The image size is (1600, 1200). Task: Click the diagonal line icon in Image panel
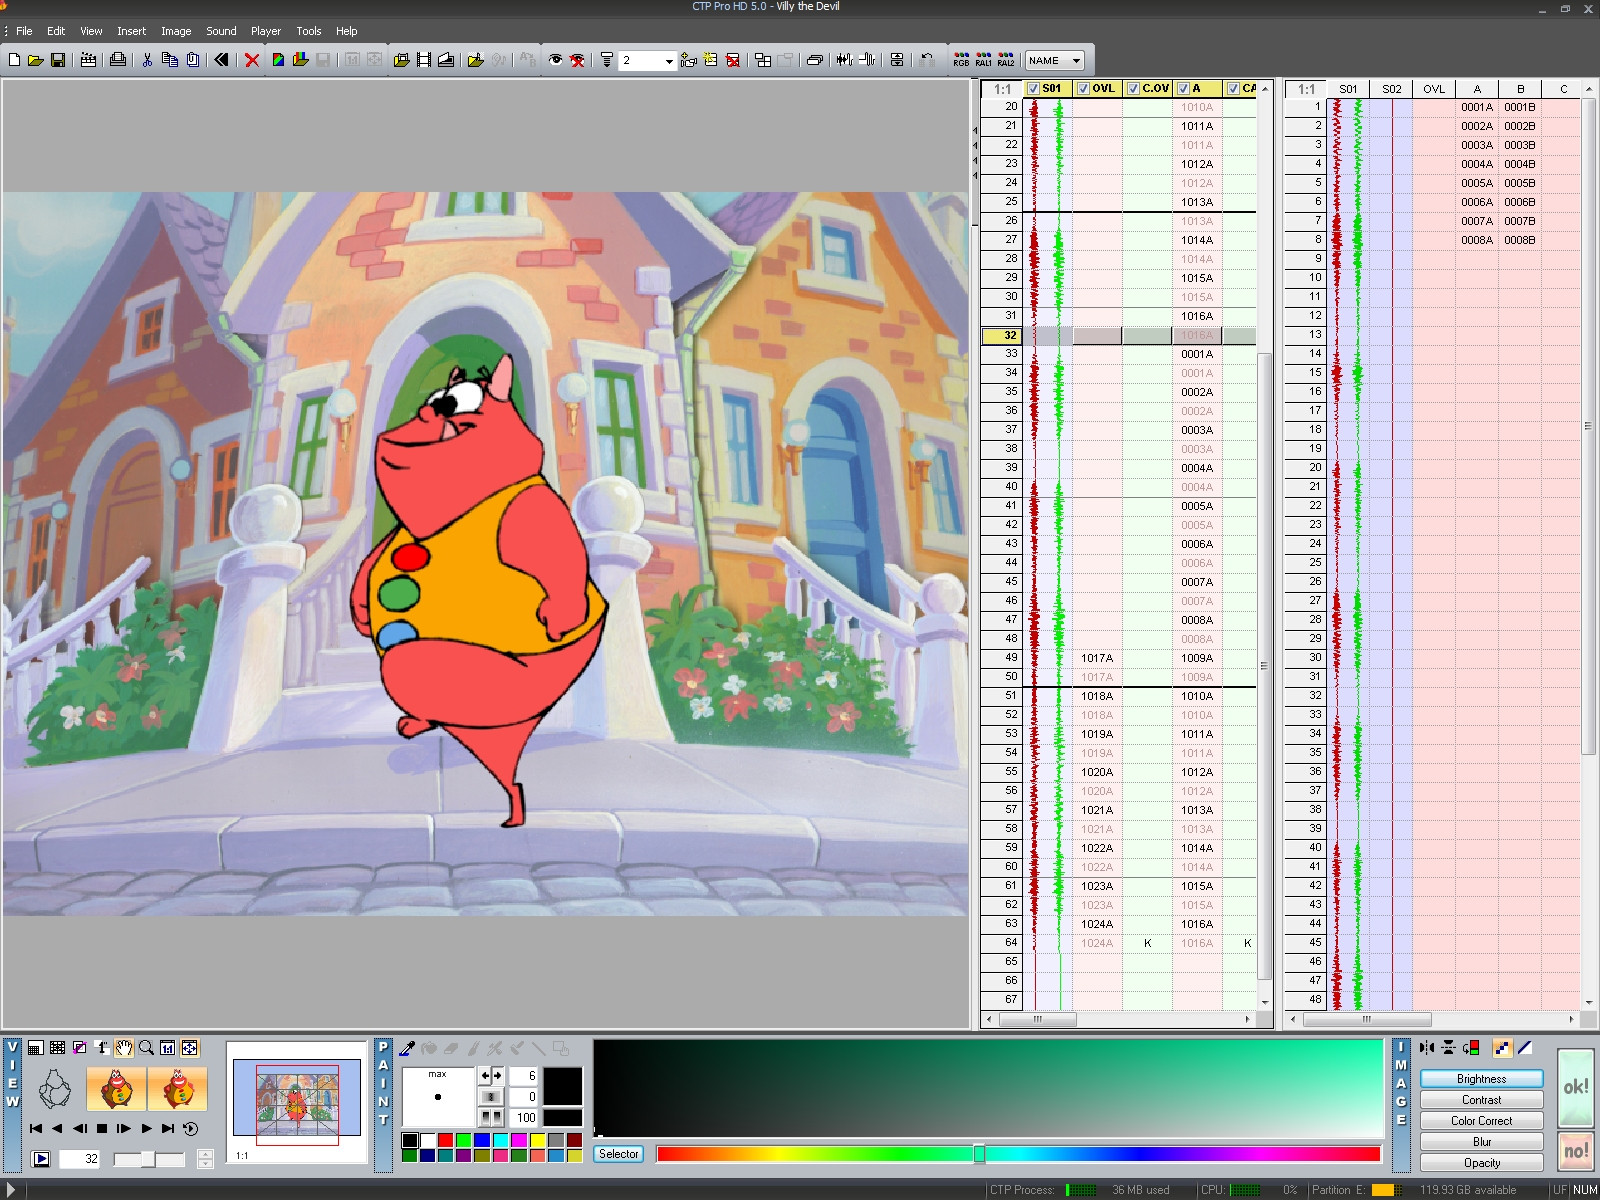(1525, 1048)
